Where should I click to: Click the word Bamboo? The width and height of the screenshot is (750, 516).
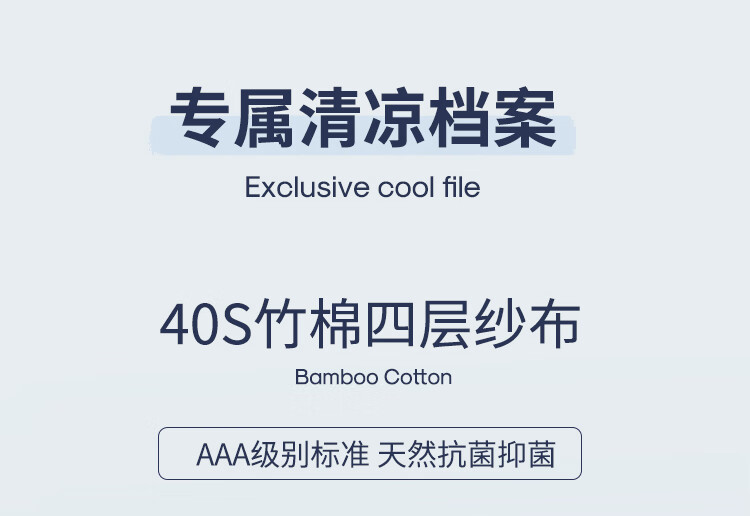click(x=337, y=377)
